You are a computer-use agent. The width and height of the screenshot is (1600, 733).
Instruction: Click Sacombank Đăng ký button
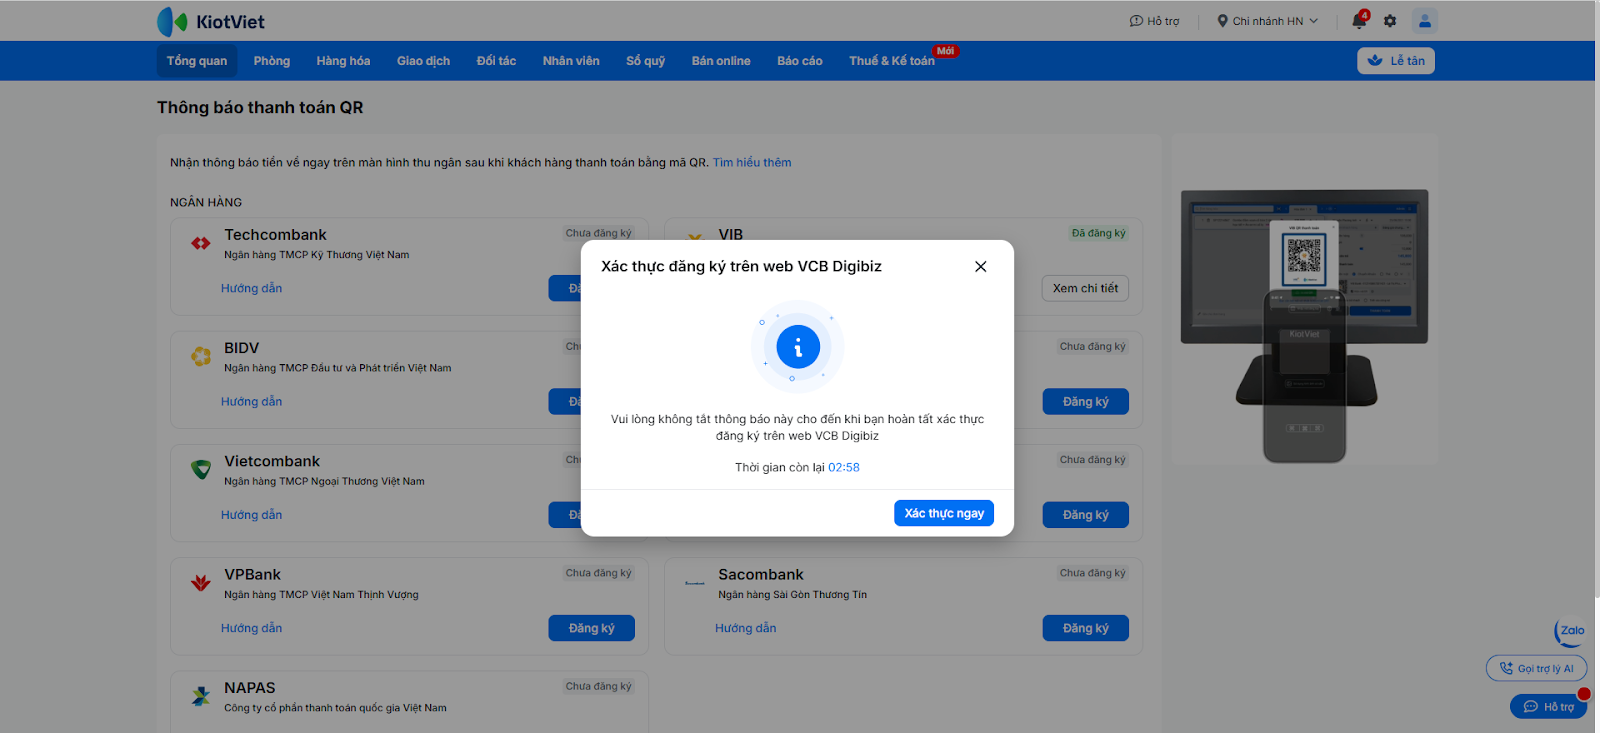tap(1086, 628)
